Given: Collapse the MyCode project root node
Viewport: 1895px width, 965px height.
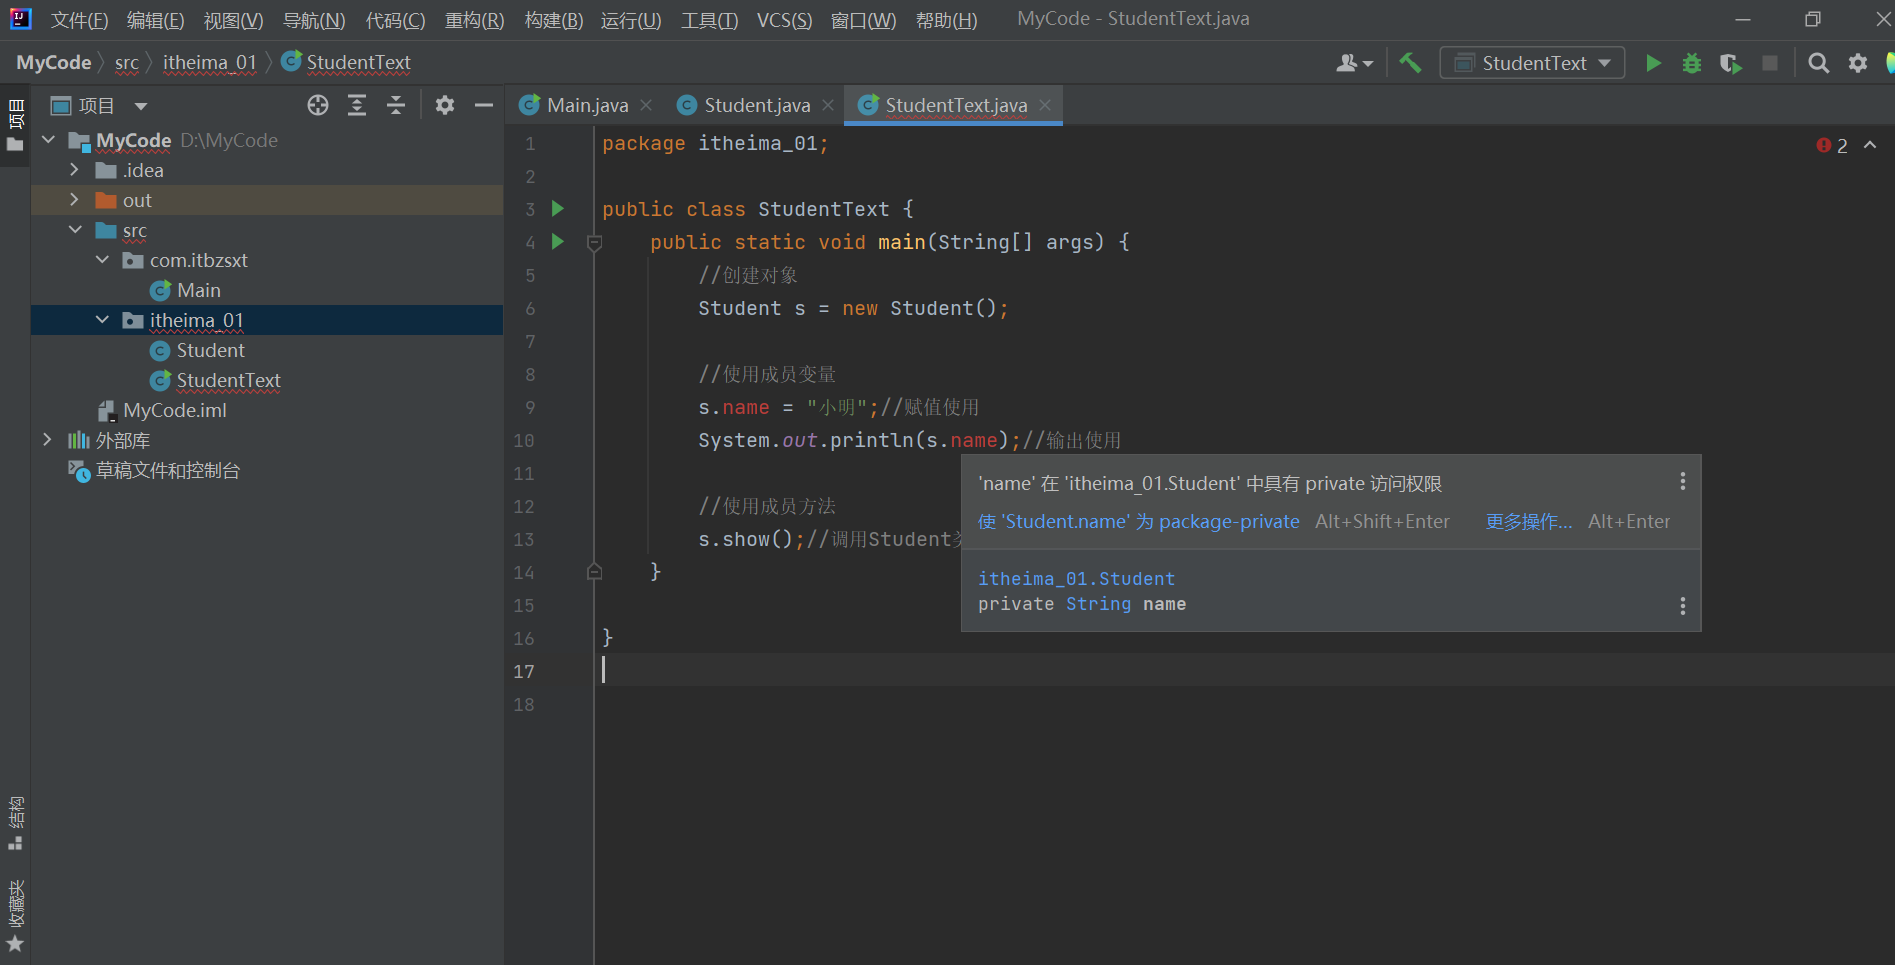Looking at the screenshot, I should [x=48, y=140].
